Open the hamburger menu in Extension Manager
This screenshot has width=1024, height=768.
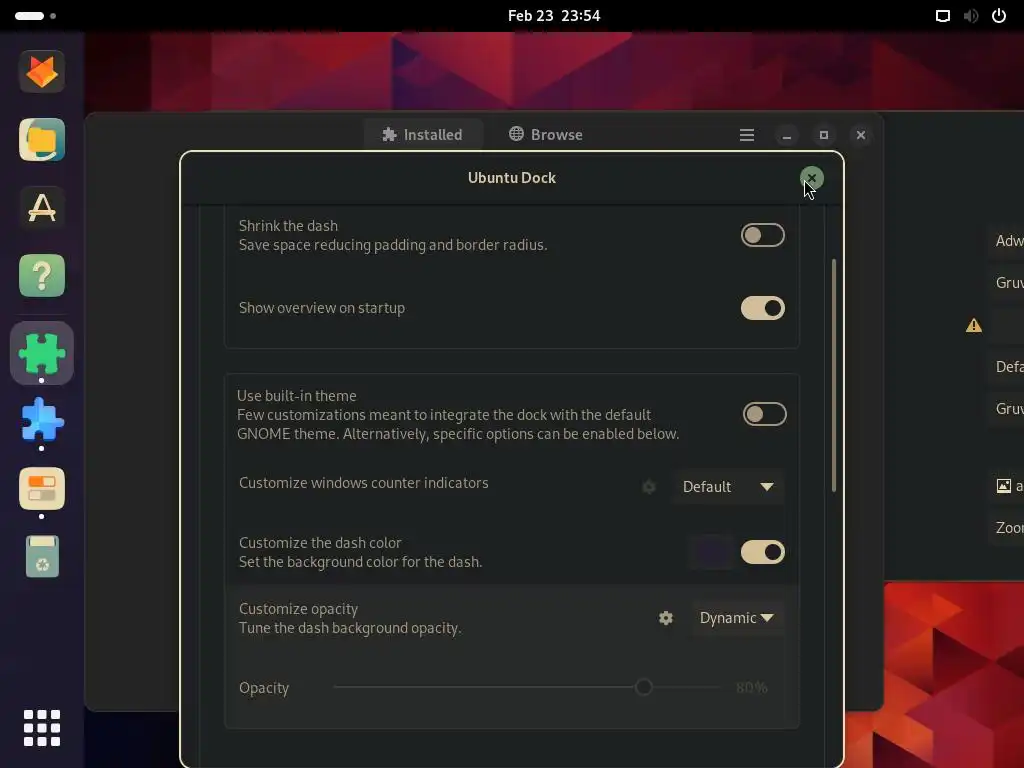coord(746,135)
